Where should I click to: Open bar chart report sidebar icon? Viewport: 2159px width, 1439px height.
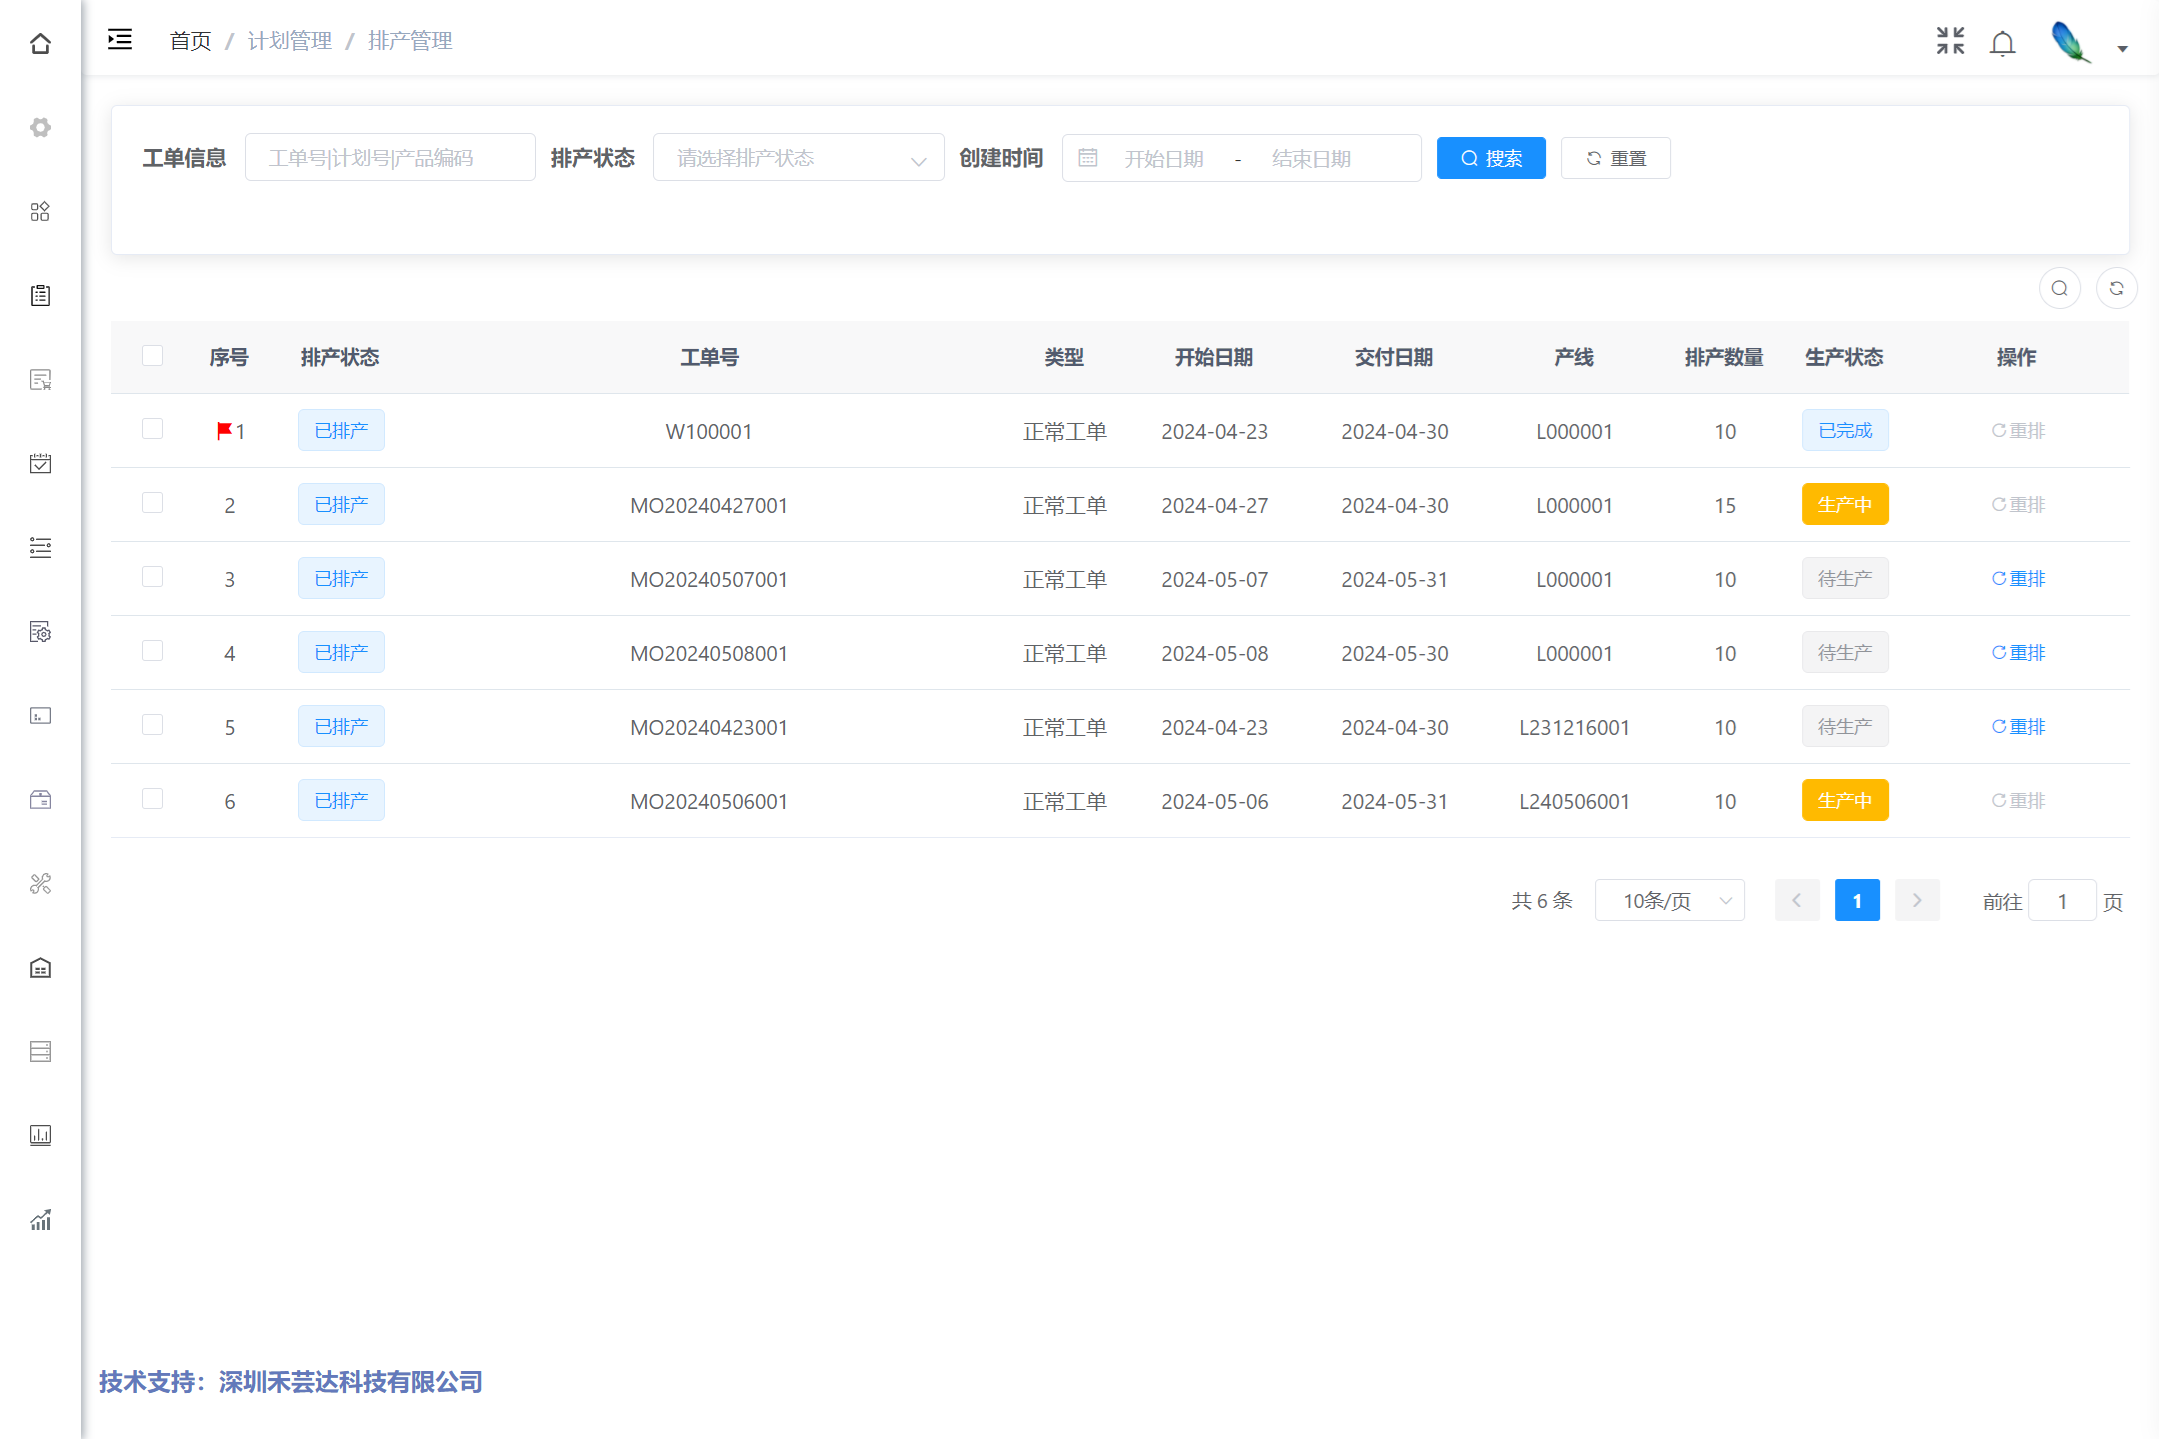tap(40, 1135)
